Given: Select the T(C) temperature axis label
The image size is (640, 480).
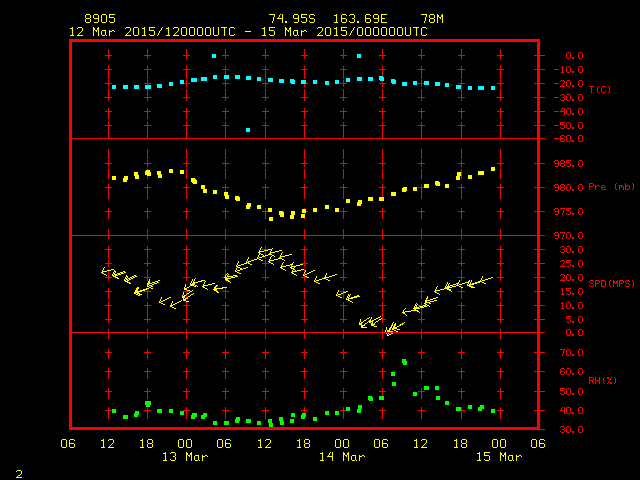Looking at the screenshot, I should pos(599,90).
